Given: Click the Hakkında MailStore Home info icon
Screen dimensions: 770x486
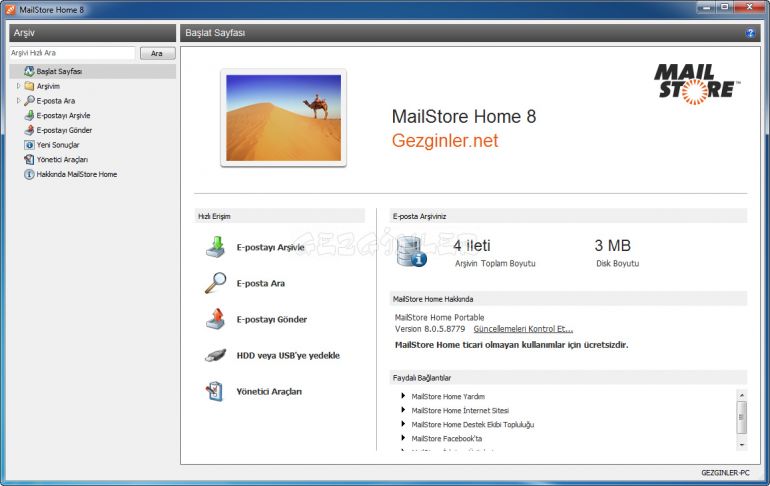Looking at the screenshot, I should pyautogui.click(x=29, y=174).
